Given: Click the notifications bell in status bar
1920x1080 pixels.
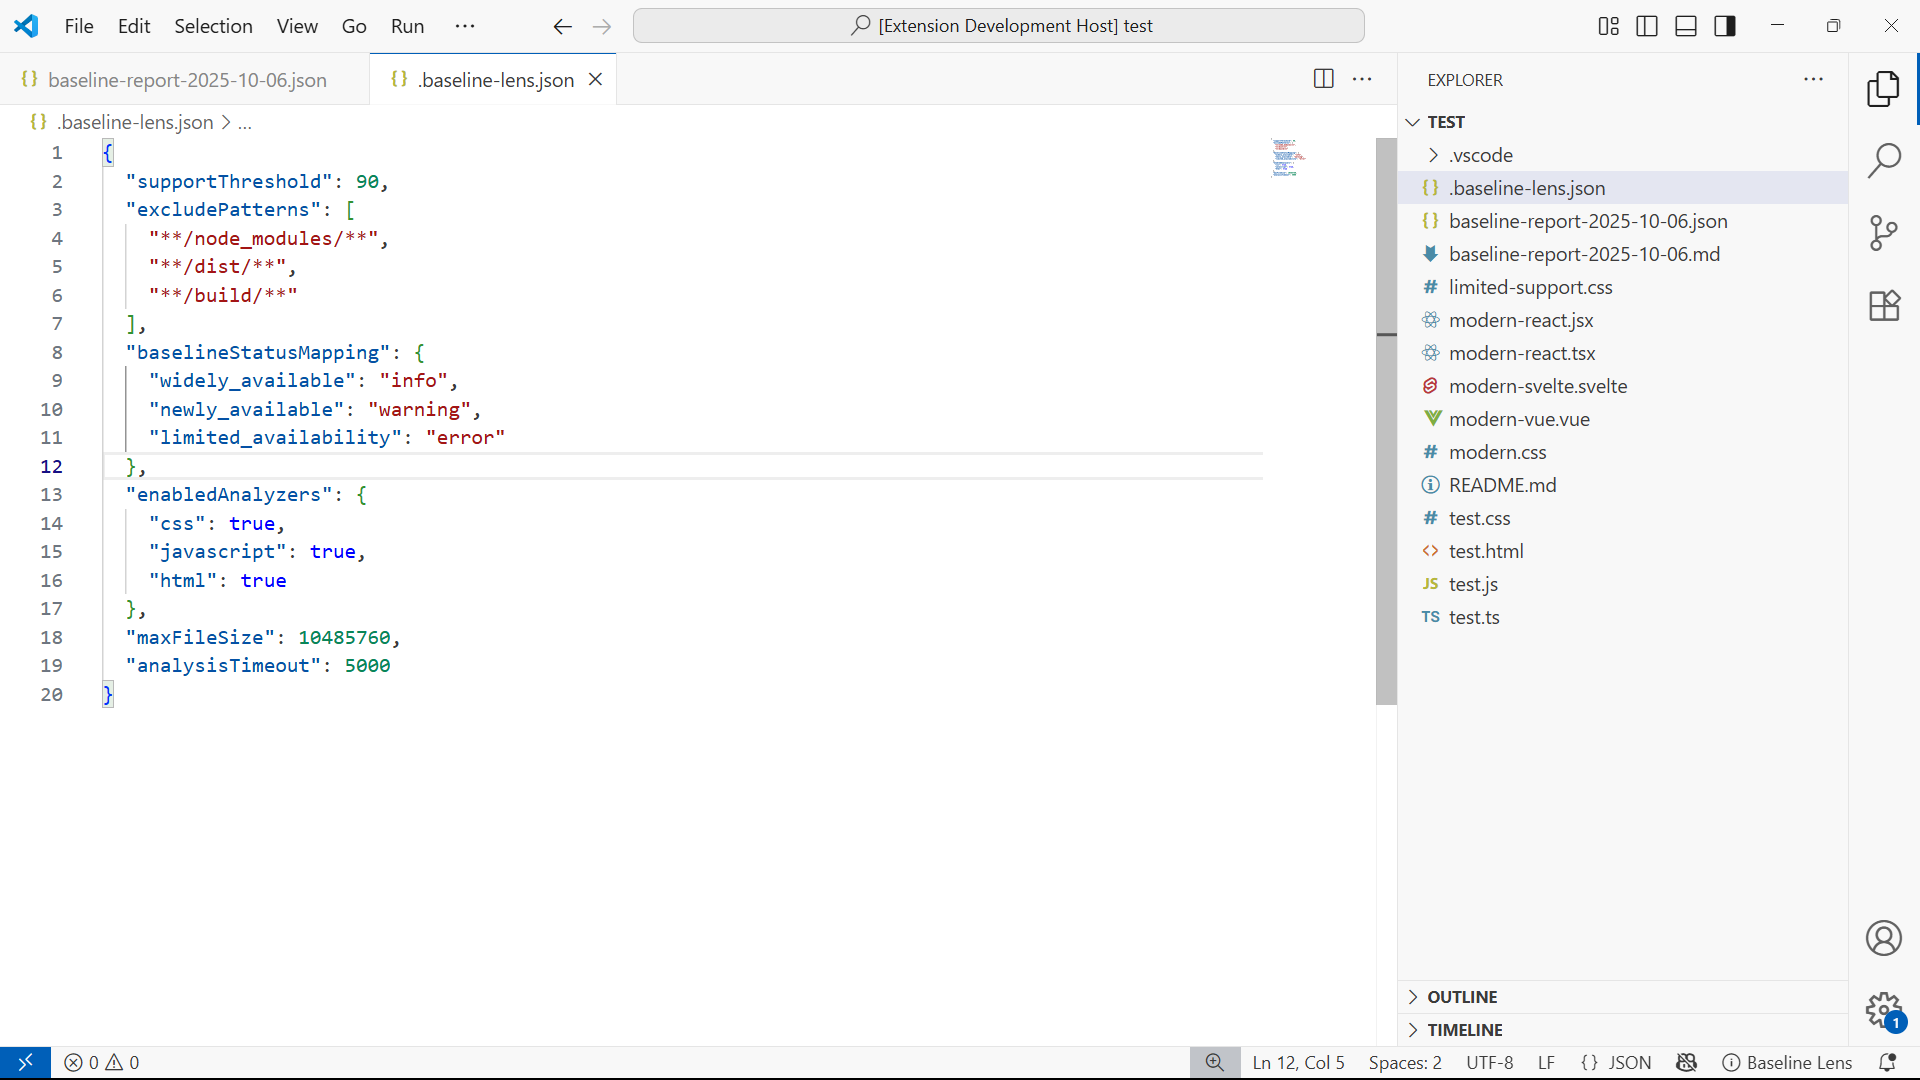Looking at the screenshot, I should (1888, 1062).
